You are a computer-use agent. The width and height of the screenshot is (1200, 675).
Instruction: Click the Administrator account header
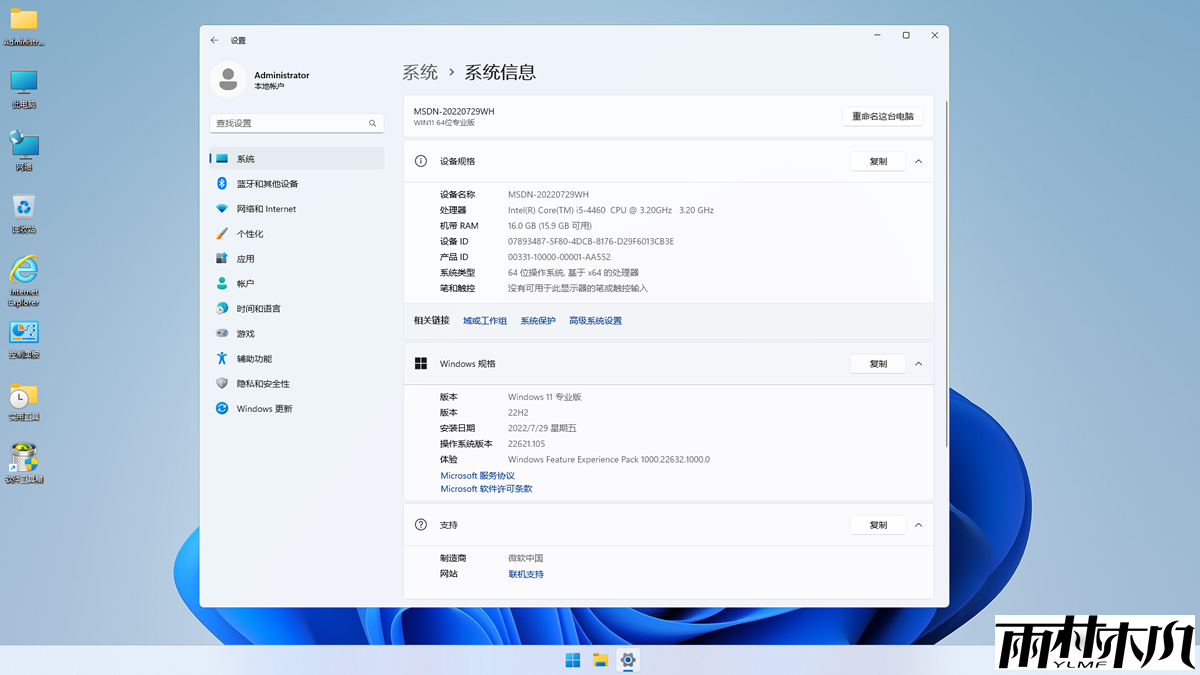262,80
